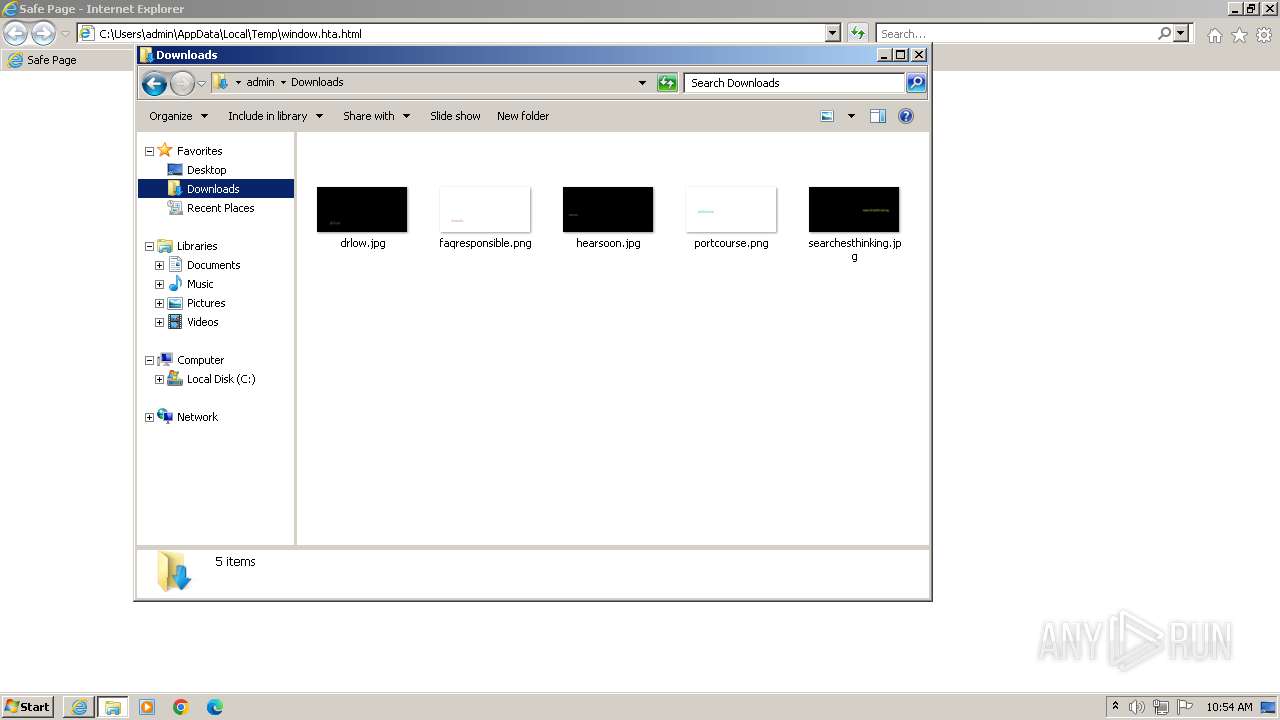Click Internet Explorer search magnifier icon

click(x=1165, y=33)
